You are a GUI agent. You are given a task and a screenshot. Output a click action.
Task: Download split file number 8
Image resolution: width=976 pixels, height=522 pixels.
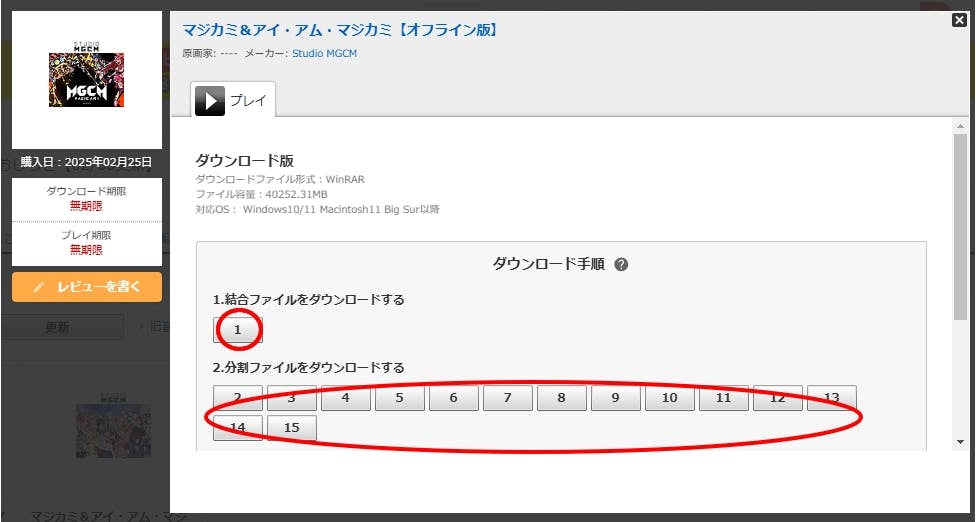point(562,398)
